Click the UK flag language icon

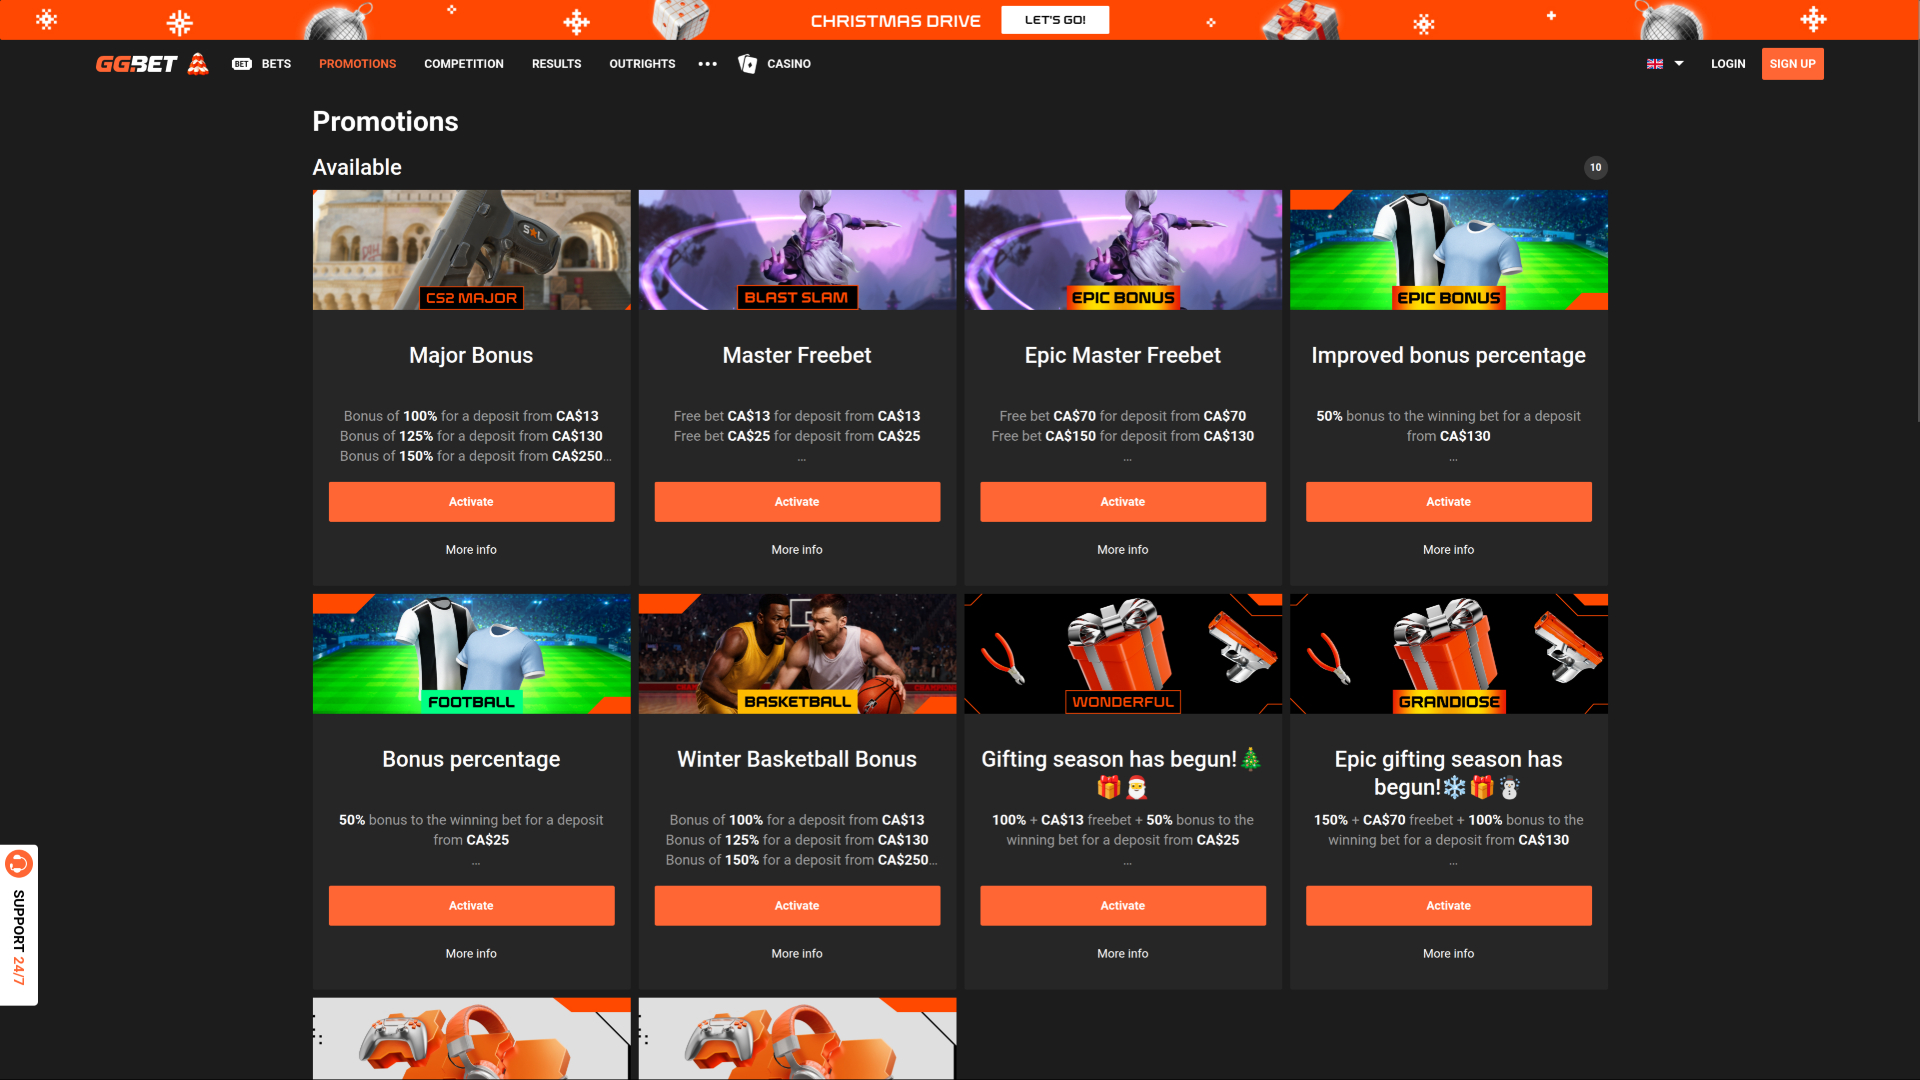[x=1655, y=63]
